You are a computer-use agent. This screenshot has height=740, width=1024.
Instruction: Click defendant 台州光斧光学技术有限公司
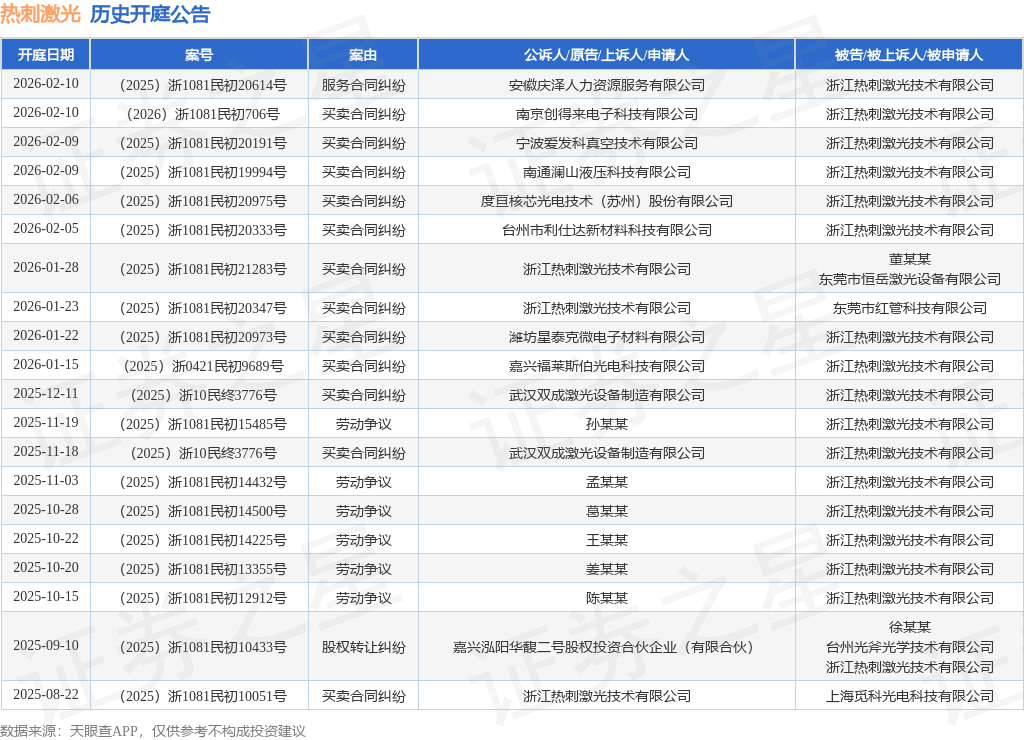click(910, 647)
